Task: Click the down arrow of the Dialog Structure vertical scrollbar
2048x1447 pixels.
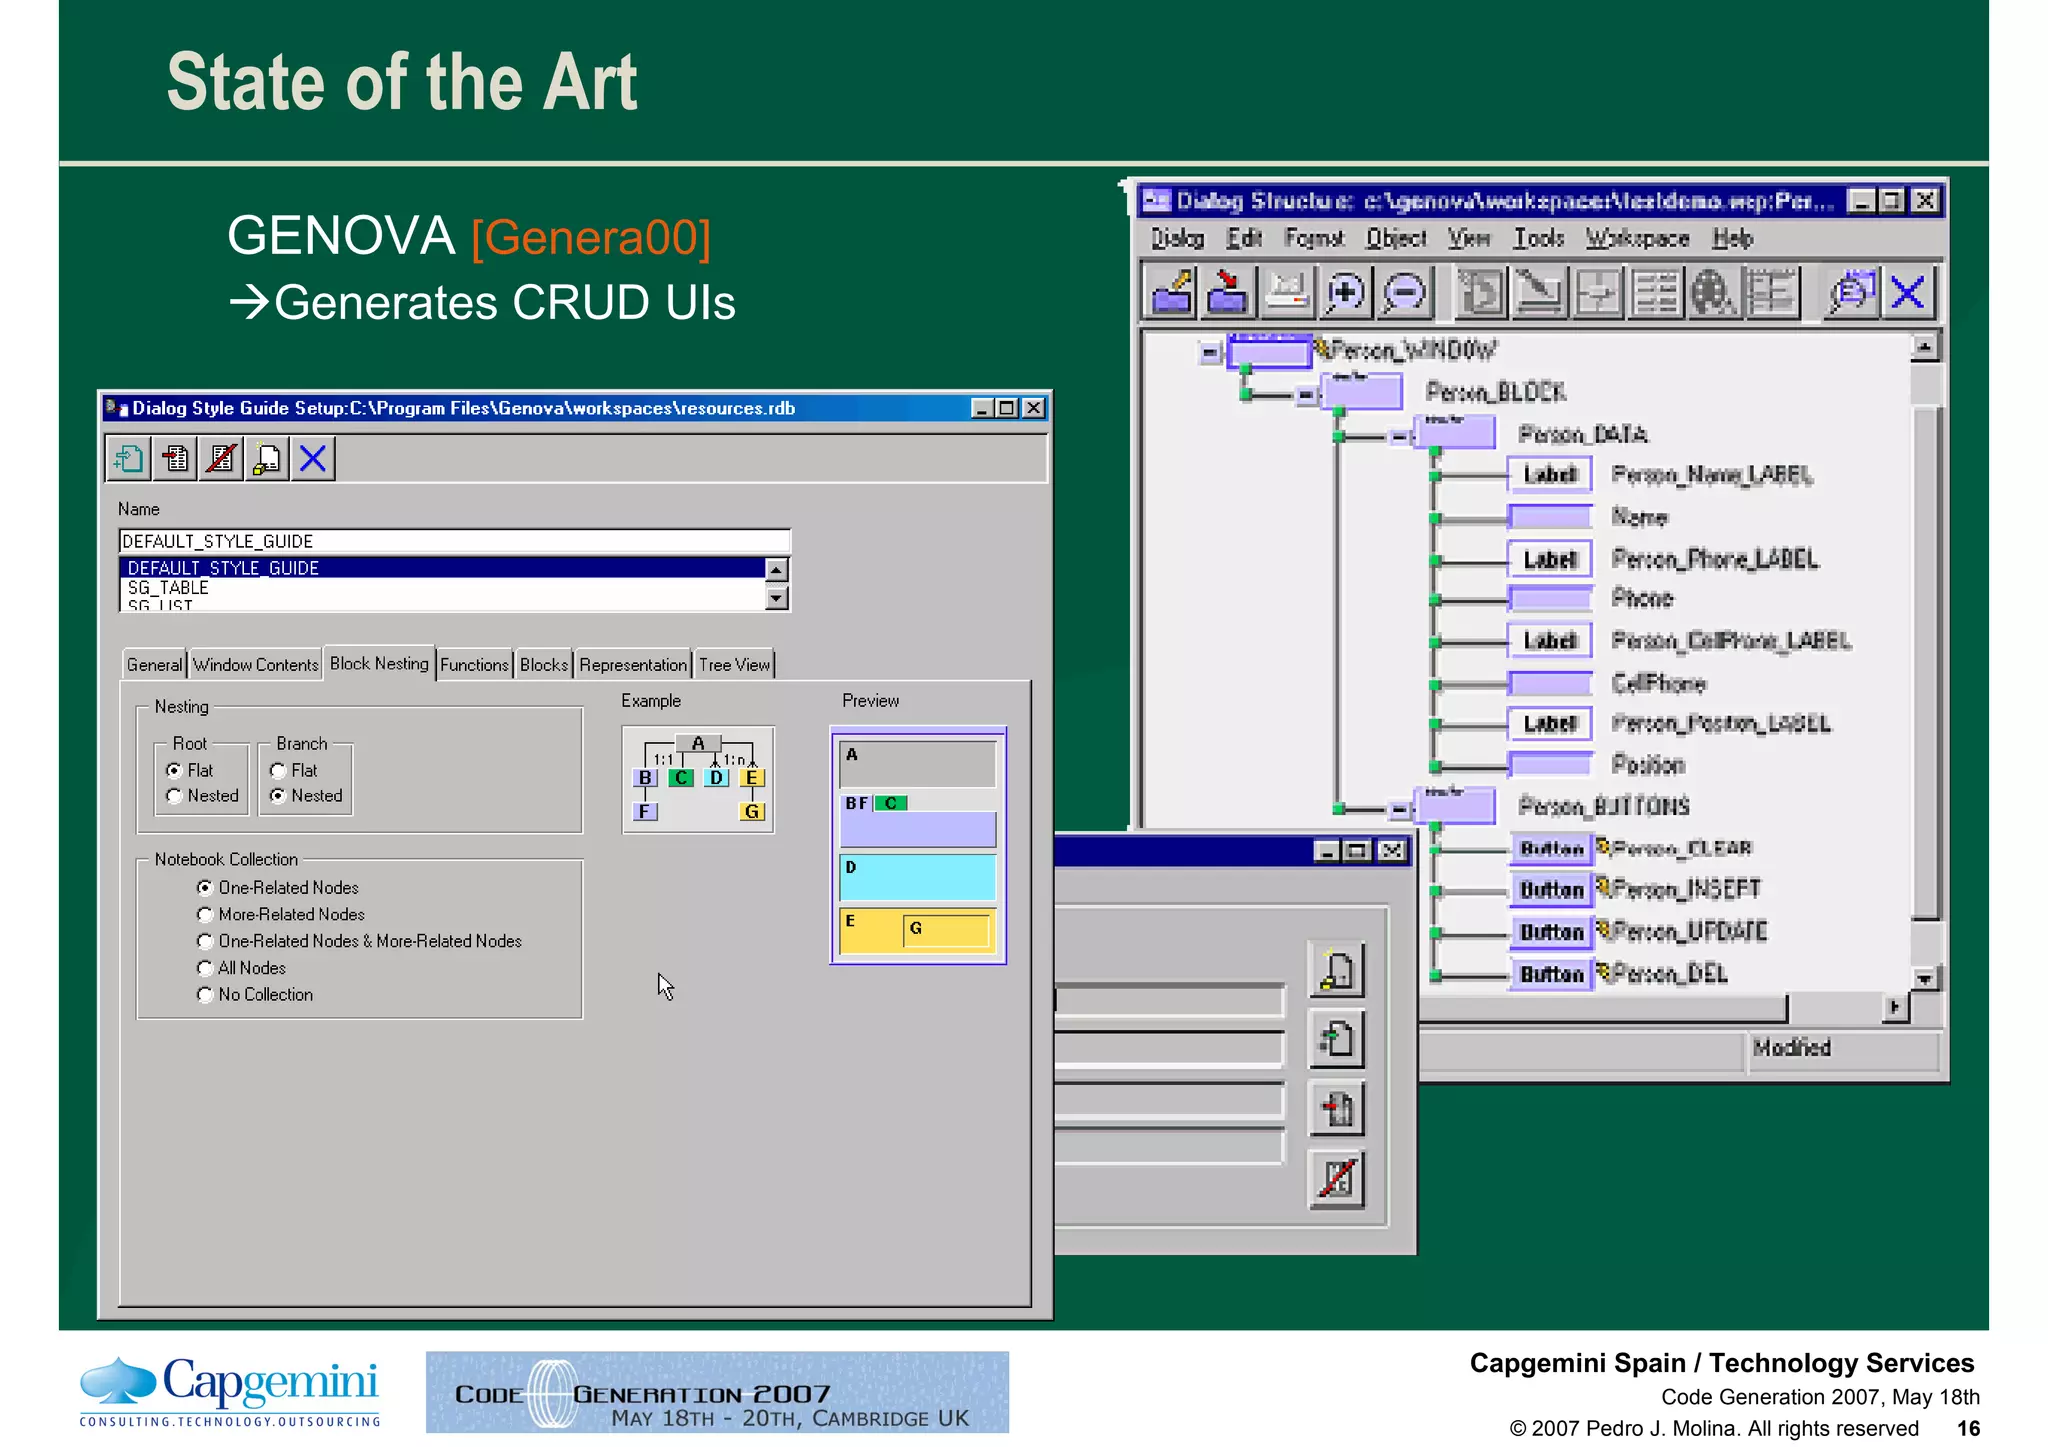Action: point(1924,978)
